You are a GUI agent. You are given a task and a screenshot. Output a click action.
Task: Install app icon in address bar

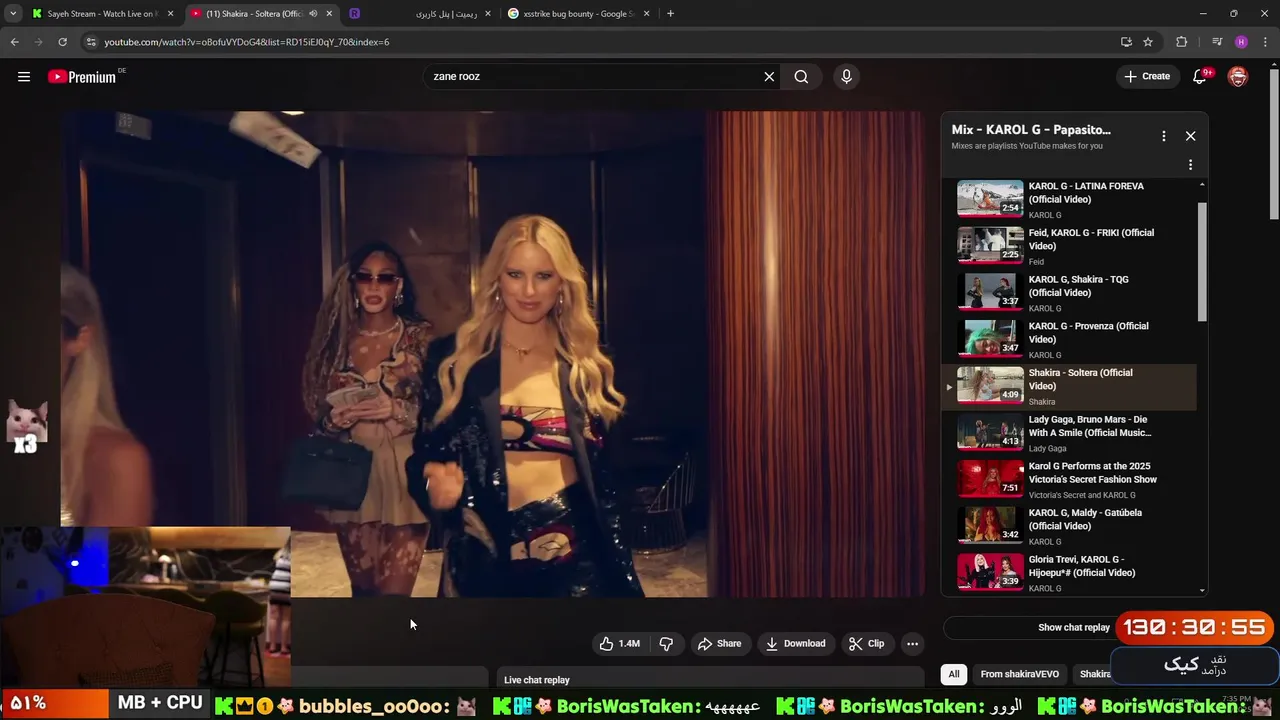[x=1126, y=42]
